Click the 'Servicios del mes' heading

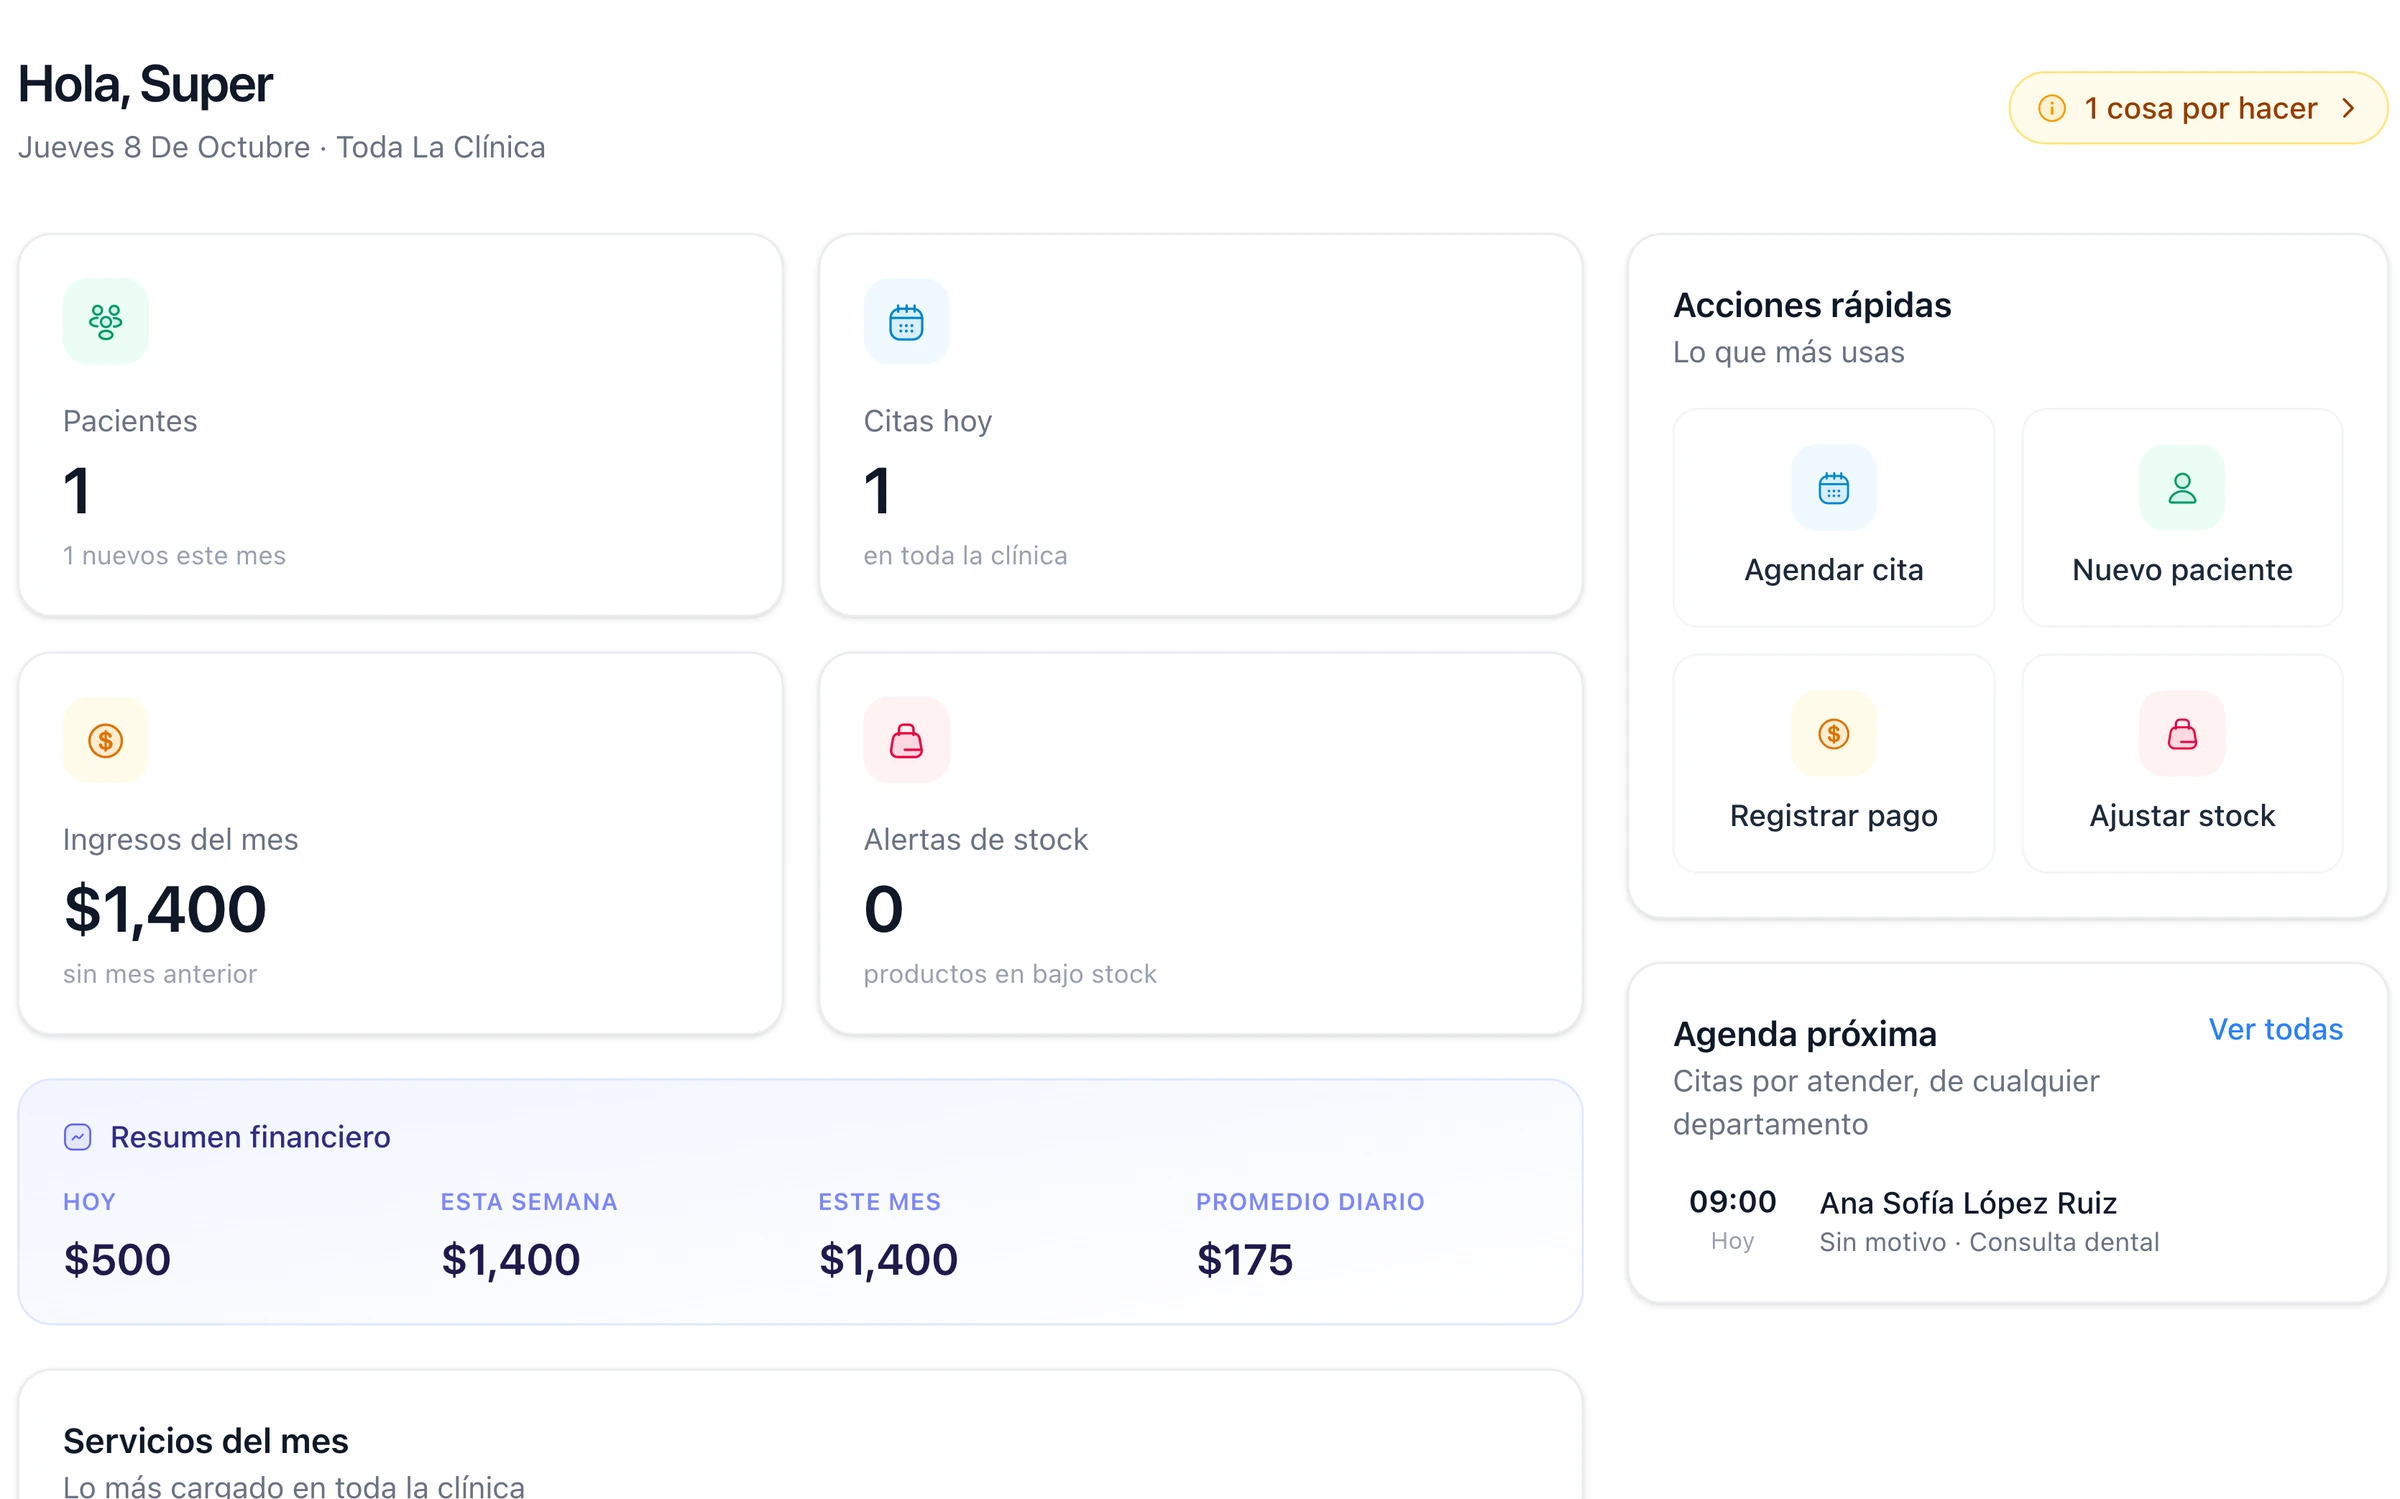(205, 1441)
